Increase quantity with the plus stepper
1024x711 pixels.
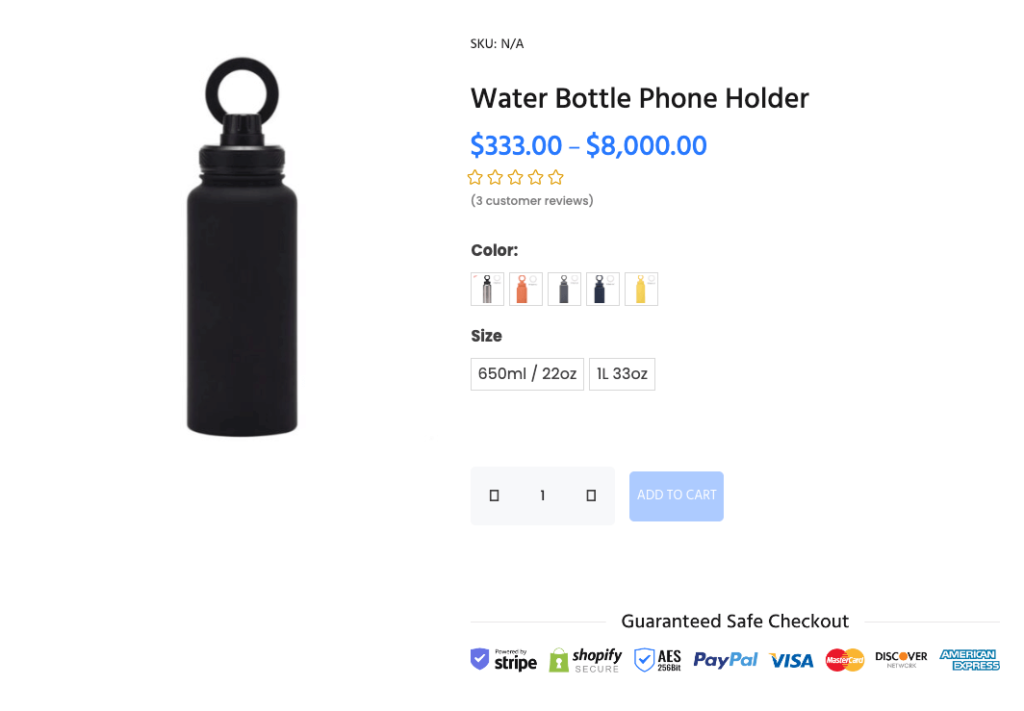(591, 496)
